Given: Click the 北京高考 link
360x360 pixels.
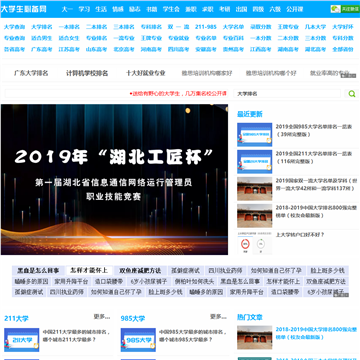Looking at the screenshot, I should pyautogui.click(x=124, y=50).
